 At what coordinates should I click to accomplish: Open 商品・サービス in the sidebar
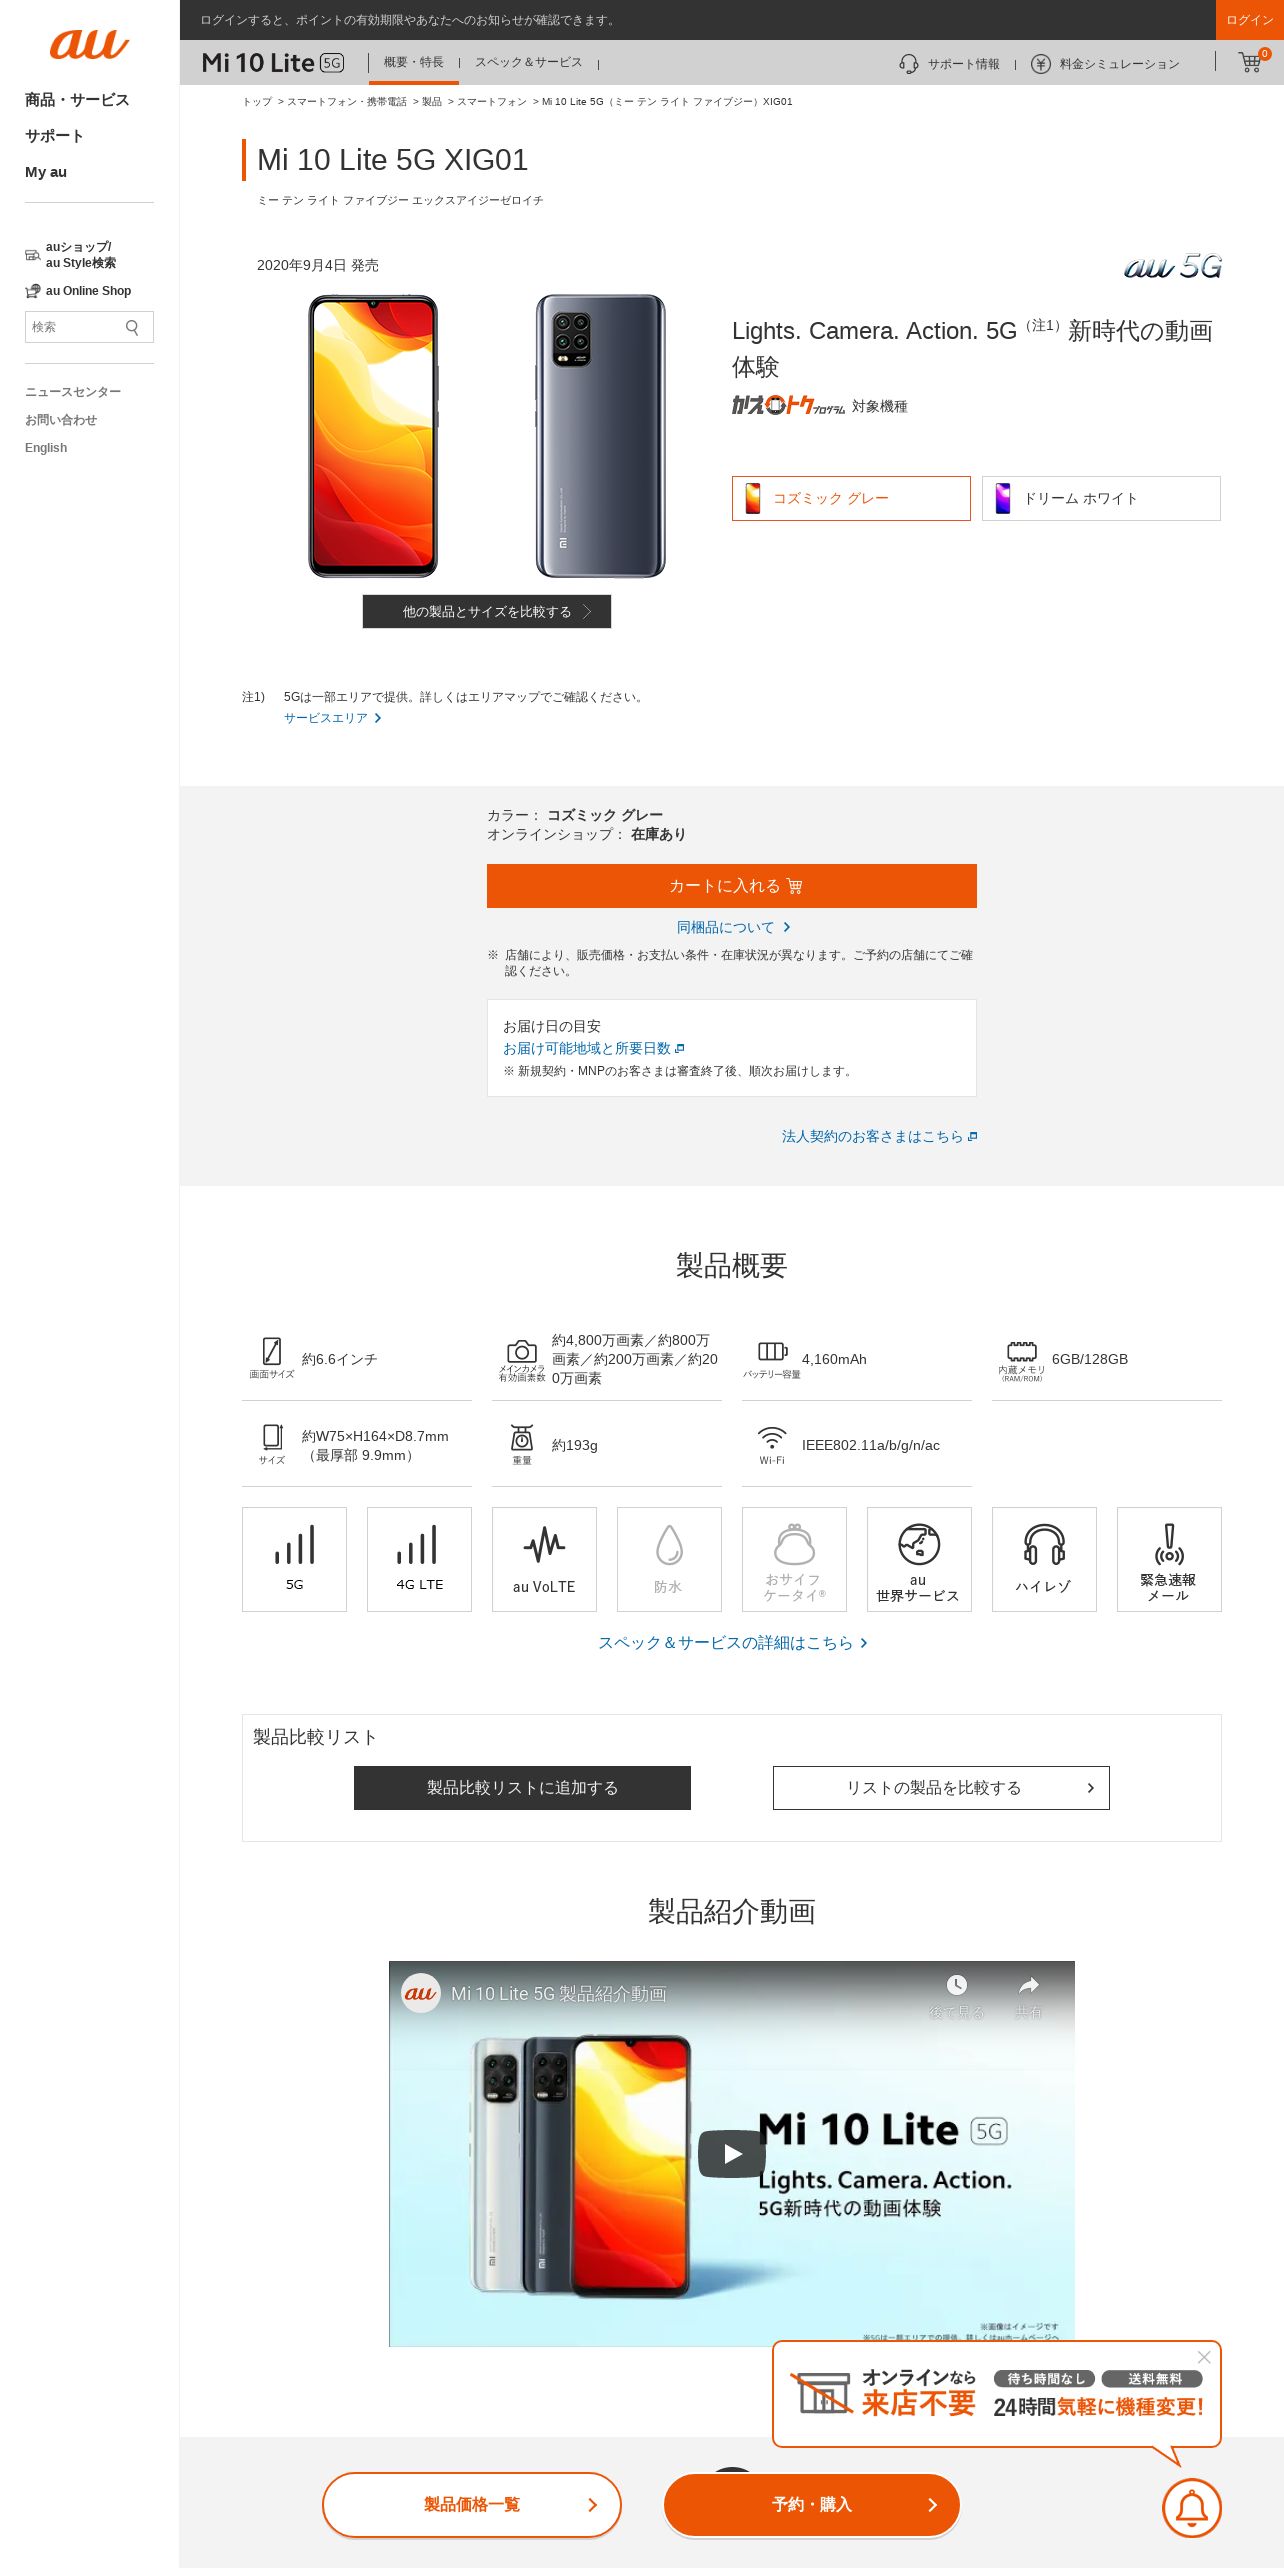[77, 100]
